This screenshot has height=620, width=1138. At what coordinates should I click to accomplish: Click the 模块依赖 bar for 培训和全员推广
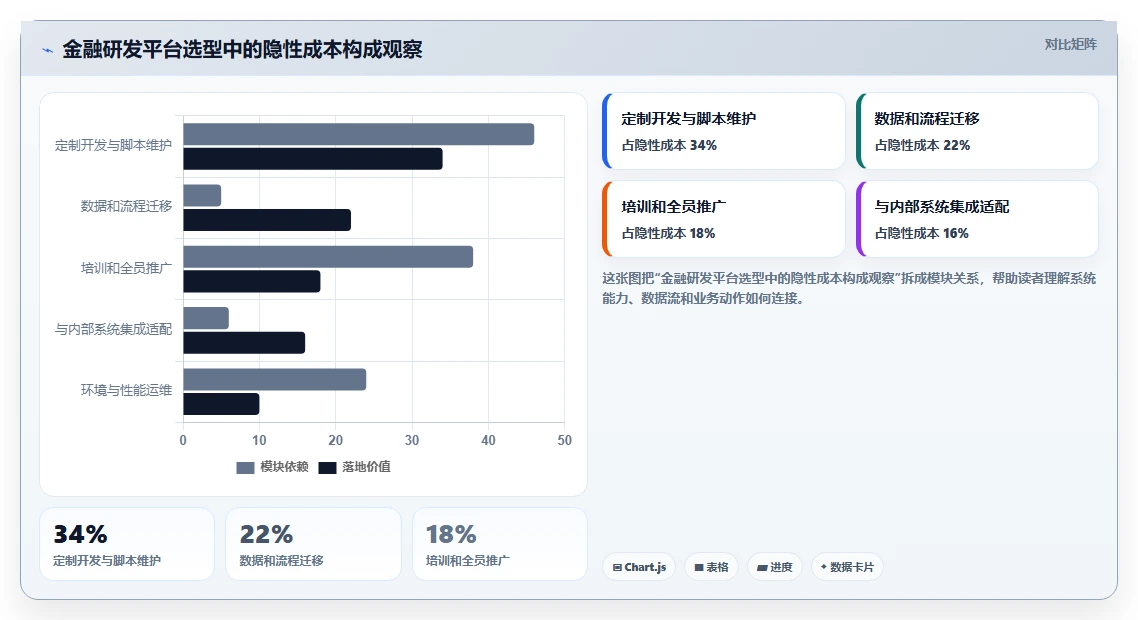pos(328,257)
